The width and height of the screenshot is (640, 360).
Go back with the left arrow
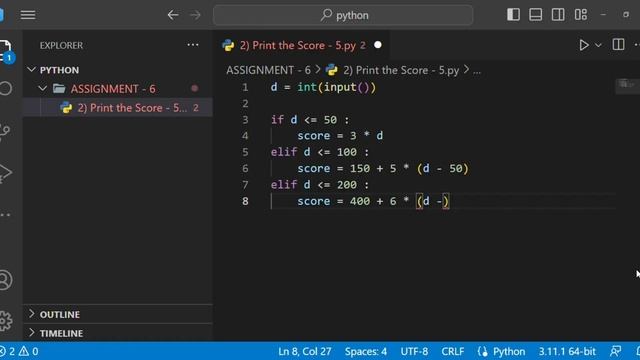click(173, 15)
